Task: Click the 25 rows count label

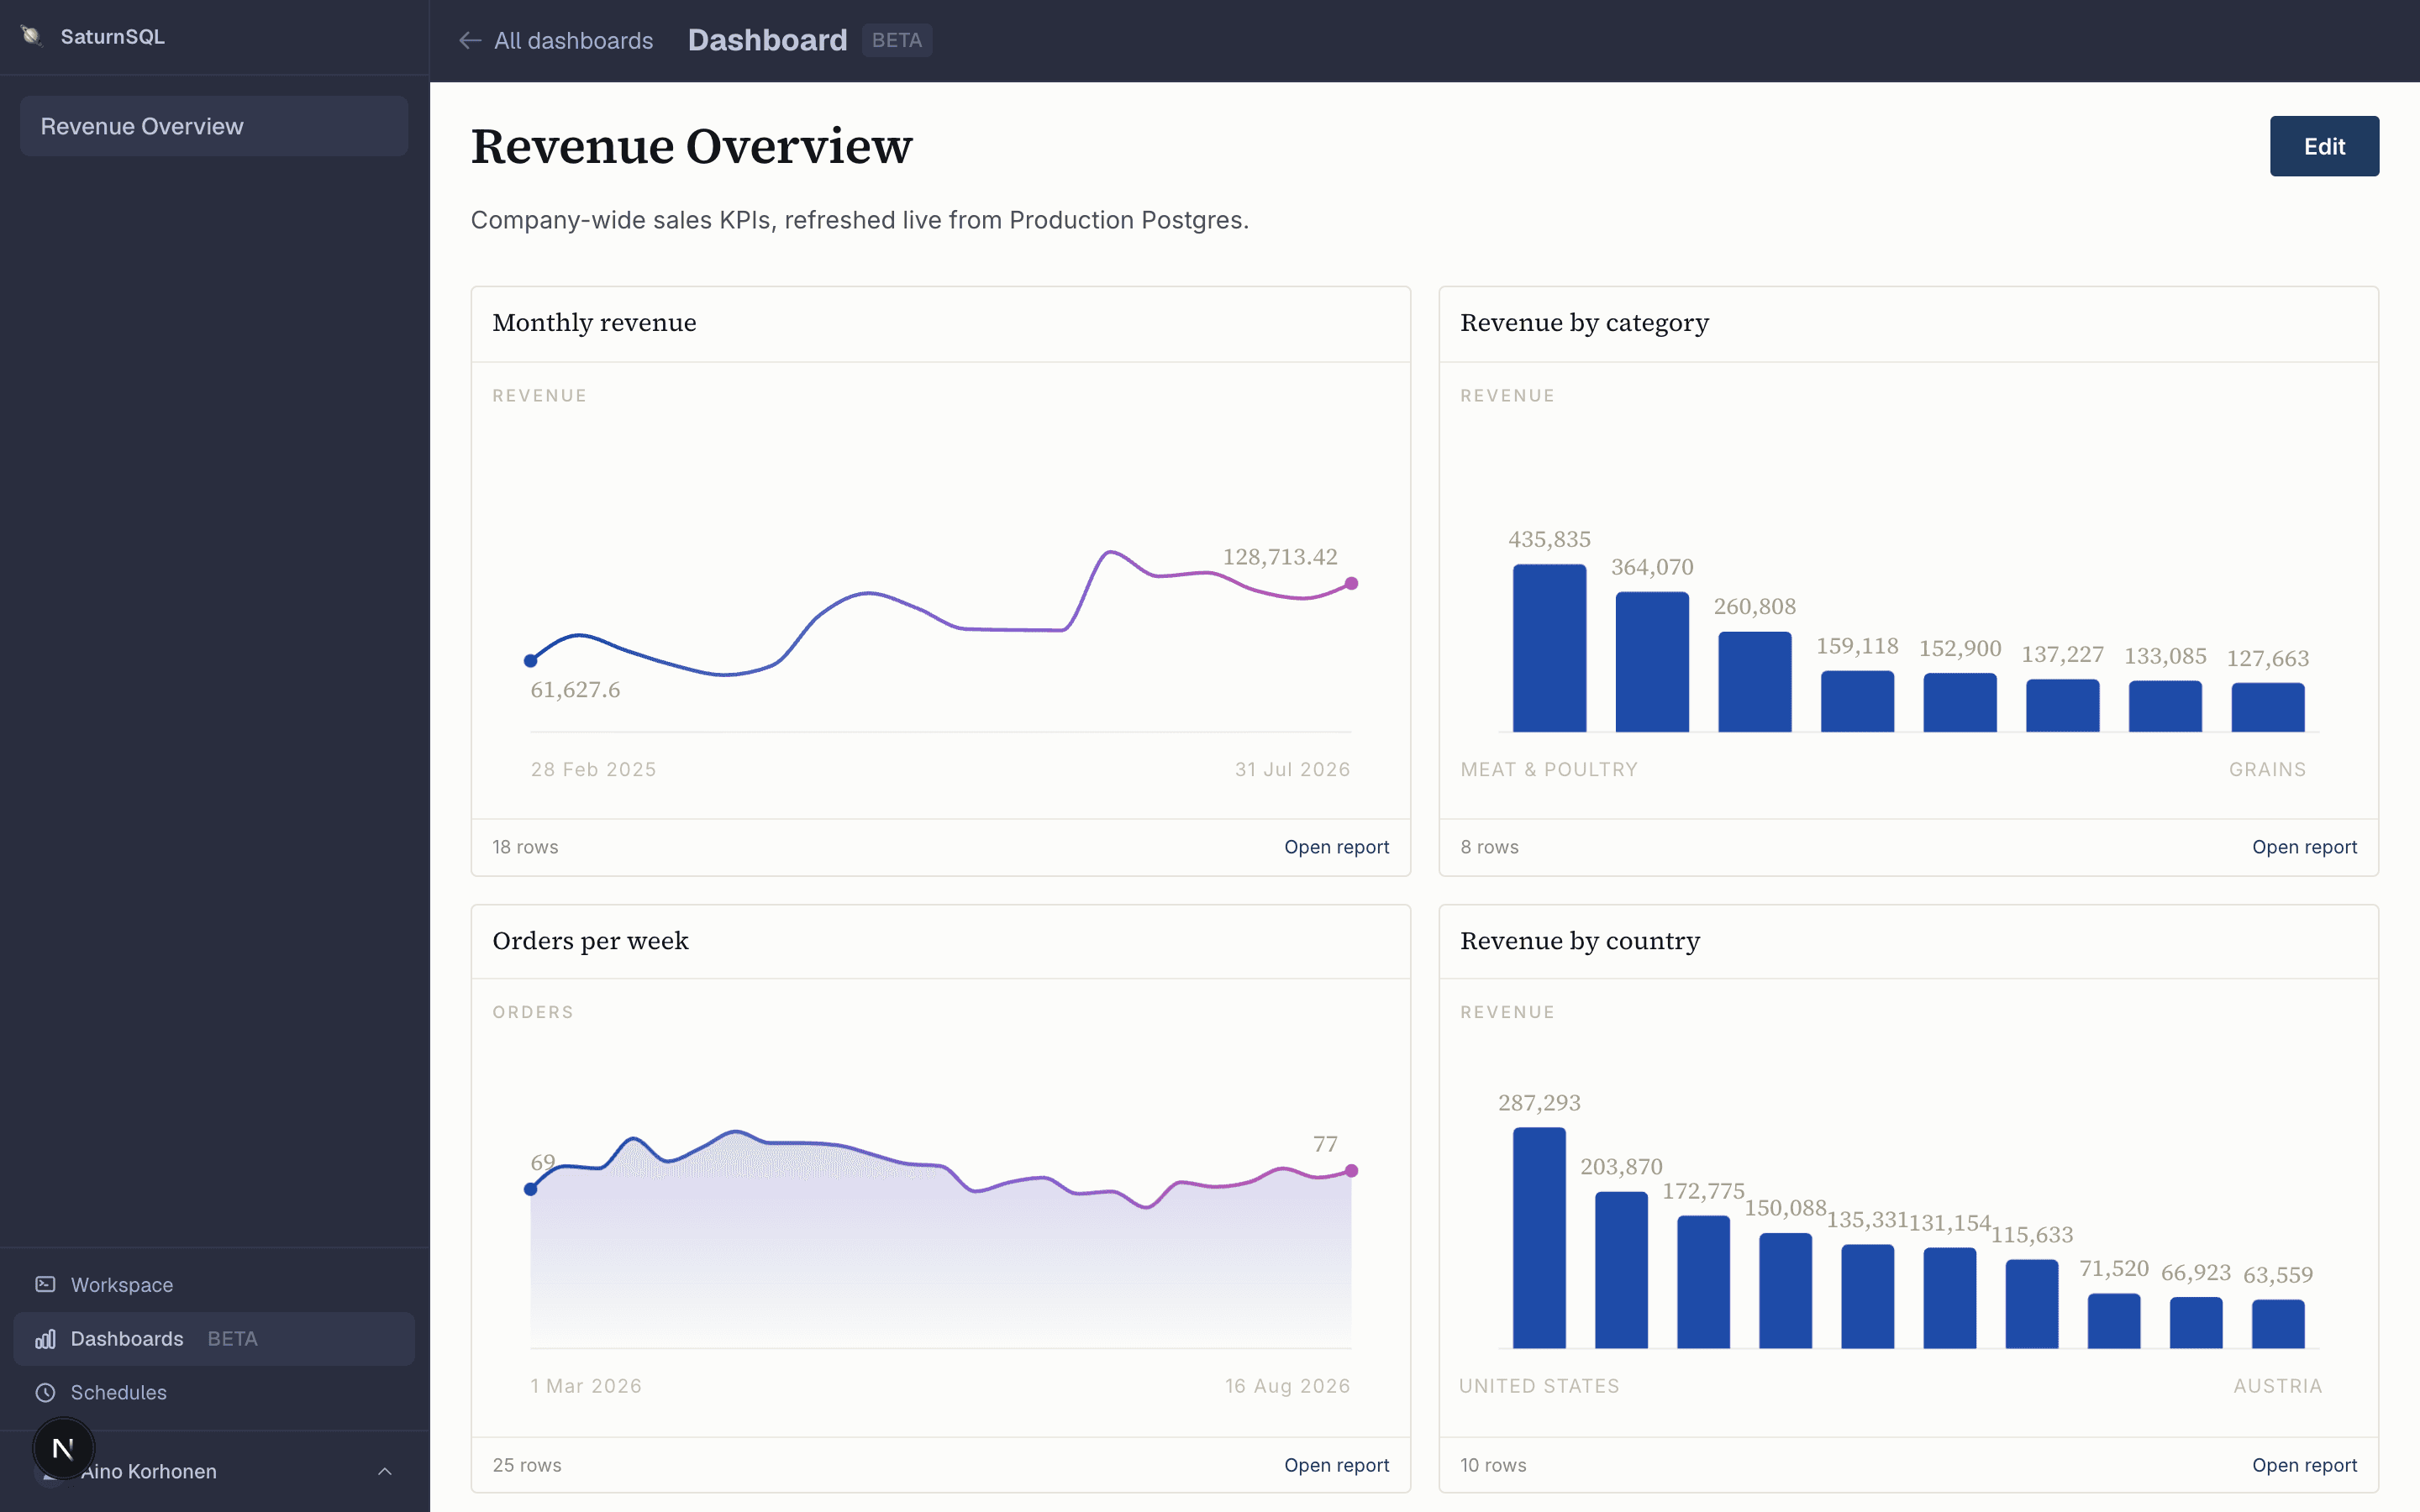Action: [527, 1465]
